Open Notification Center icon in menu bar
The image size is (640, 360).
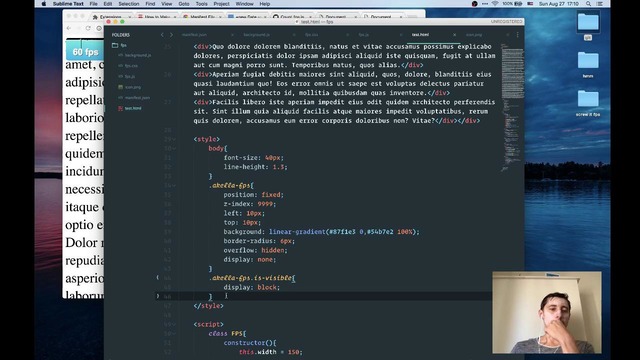[x=600, y=4]
